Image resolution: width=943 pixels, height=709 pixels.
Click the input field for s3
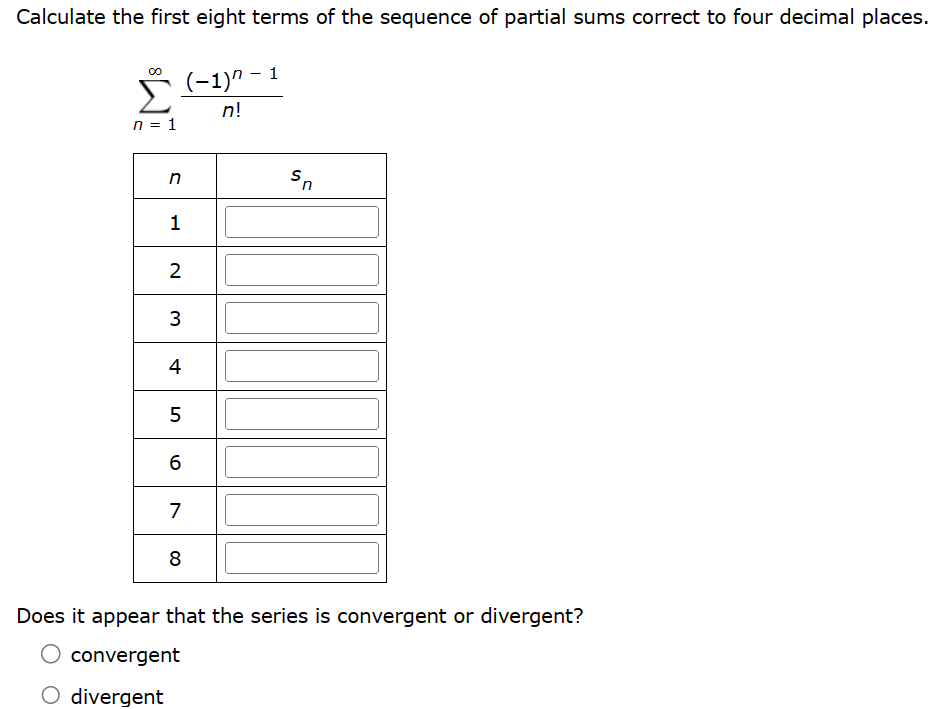[x=302, y=317]
